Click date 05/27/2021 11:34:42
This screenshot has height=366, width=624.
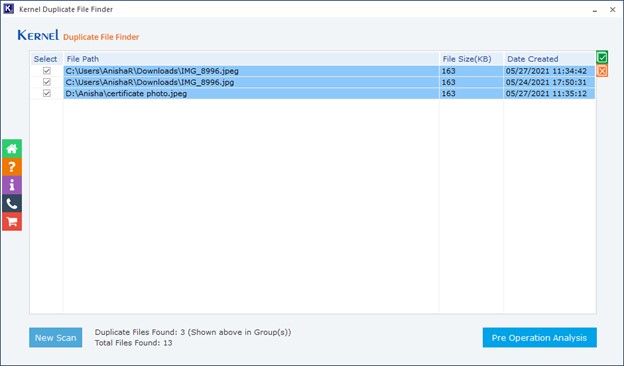tap(546, 71)
